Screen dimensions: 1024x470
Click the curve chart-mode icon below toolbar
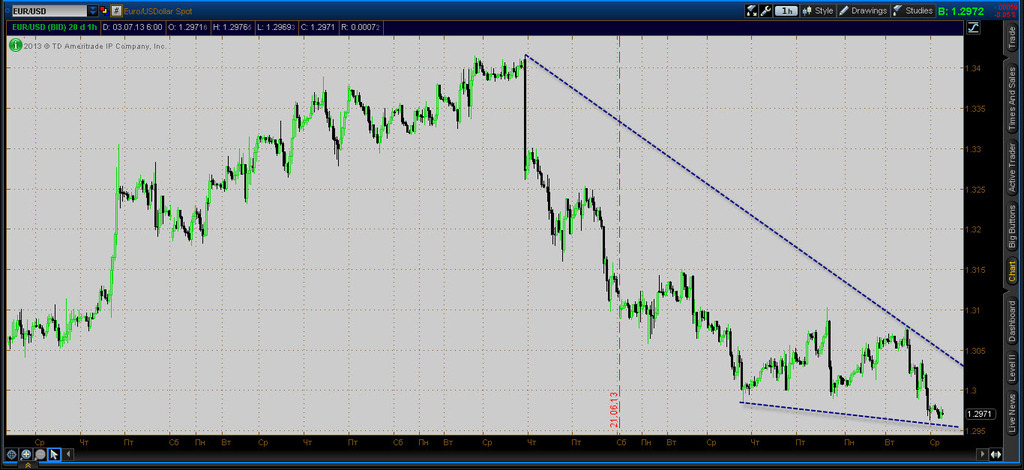tap(974, 27)
